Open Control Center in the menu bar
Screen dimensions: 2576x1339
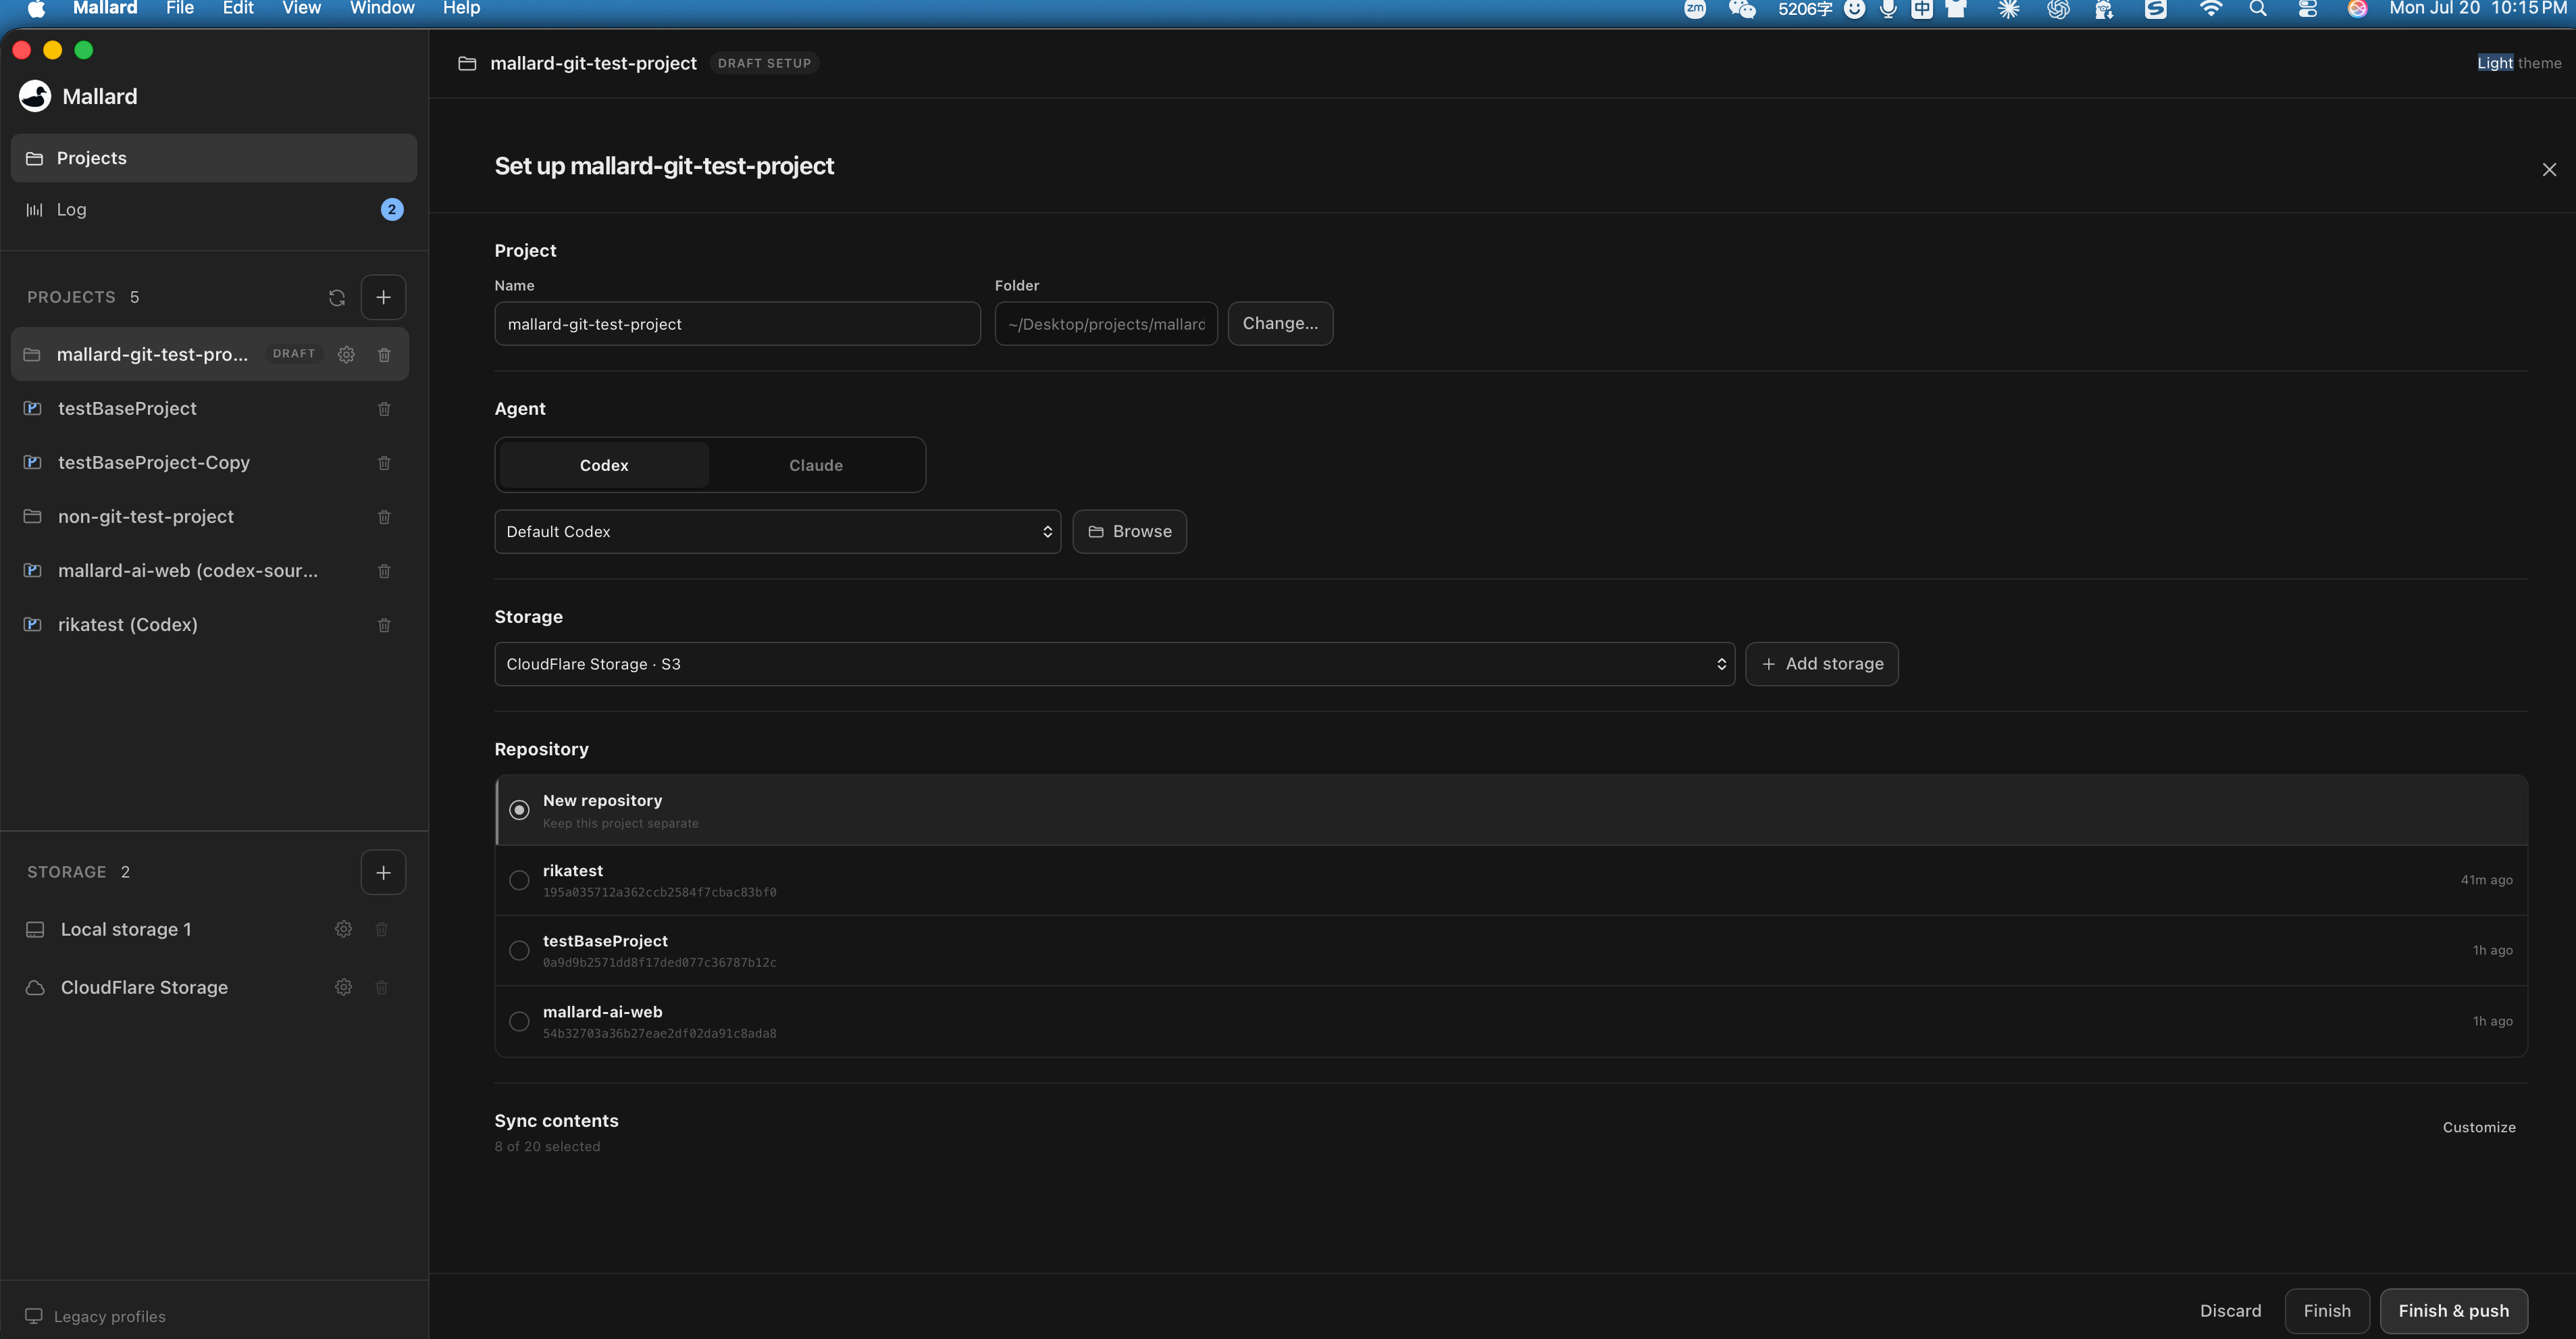[2308, 9]
